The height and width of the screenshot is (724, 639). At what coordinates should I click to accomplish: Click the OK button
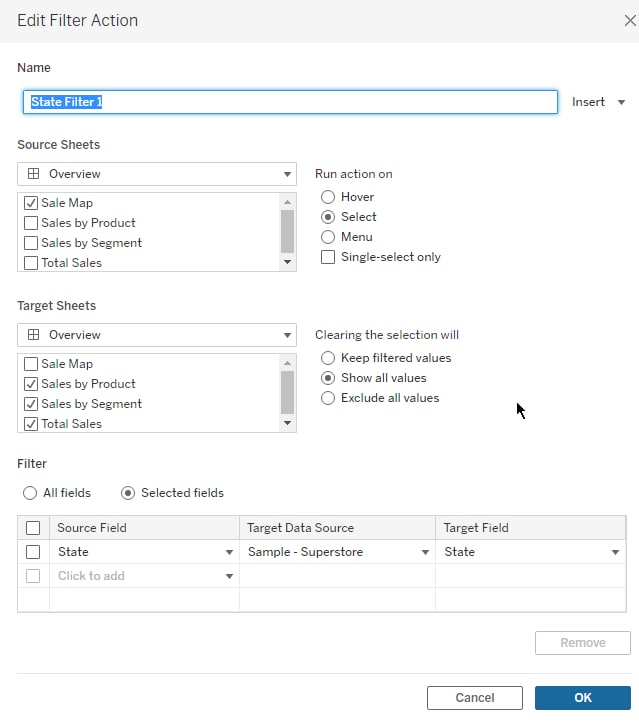point(583,698)
